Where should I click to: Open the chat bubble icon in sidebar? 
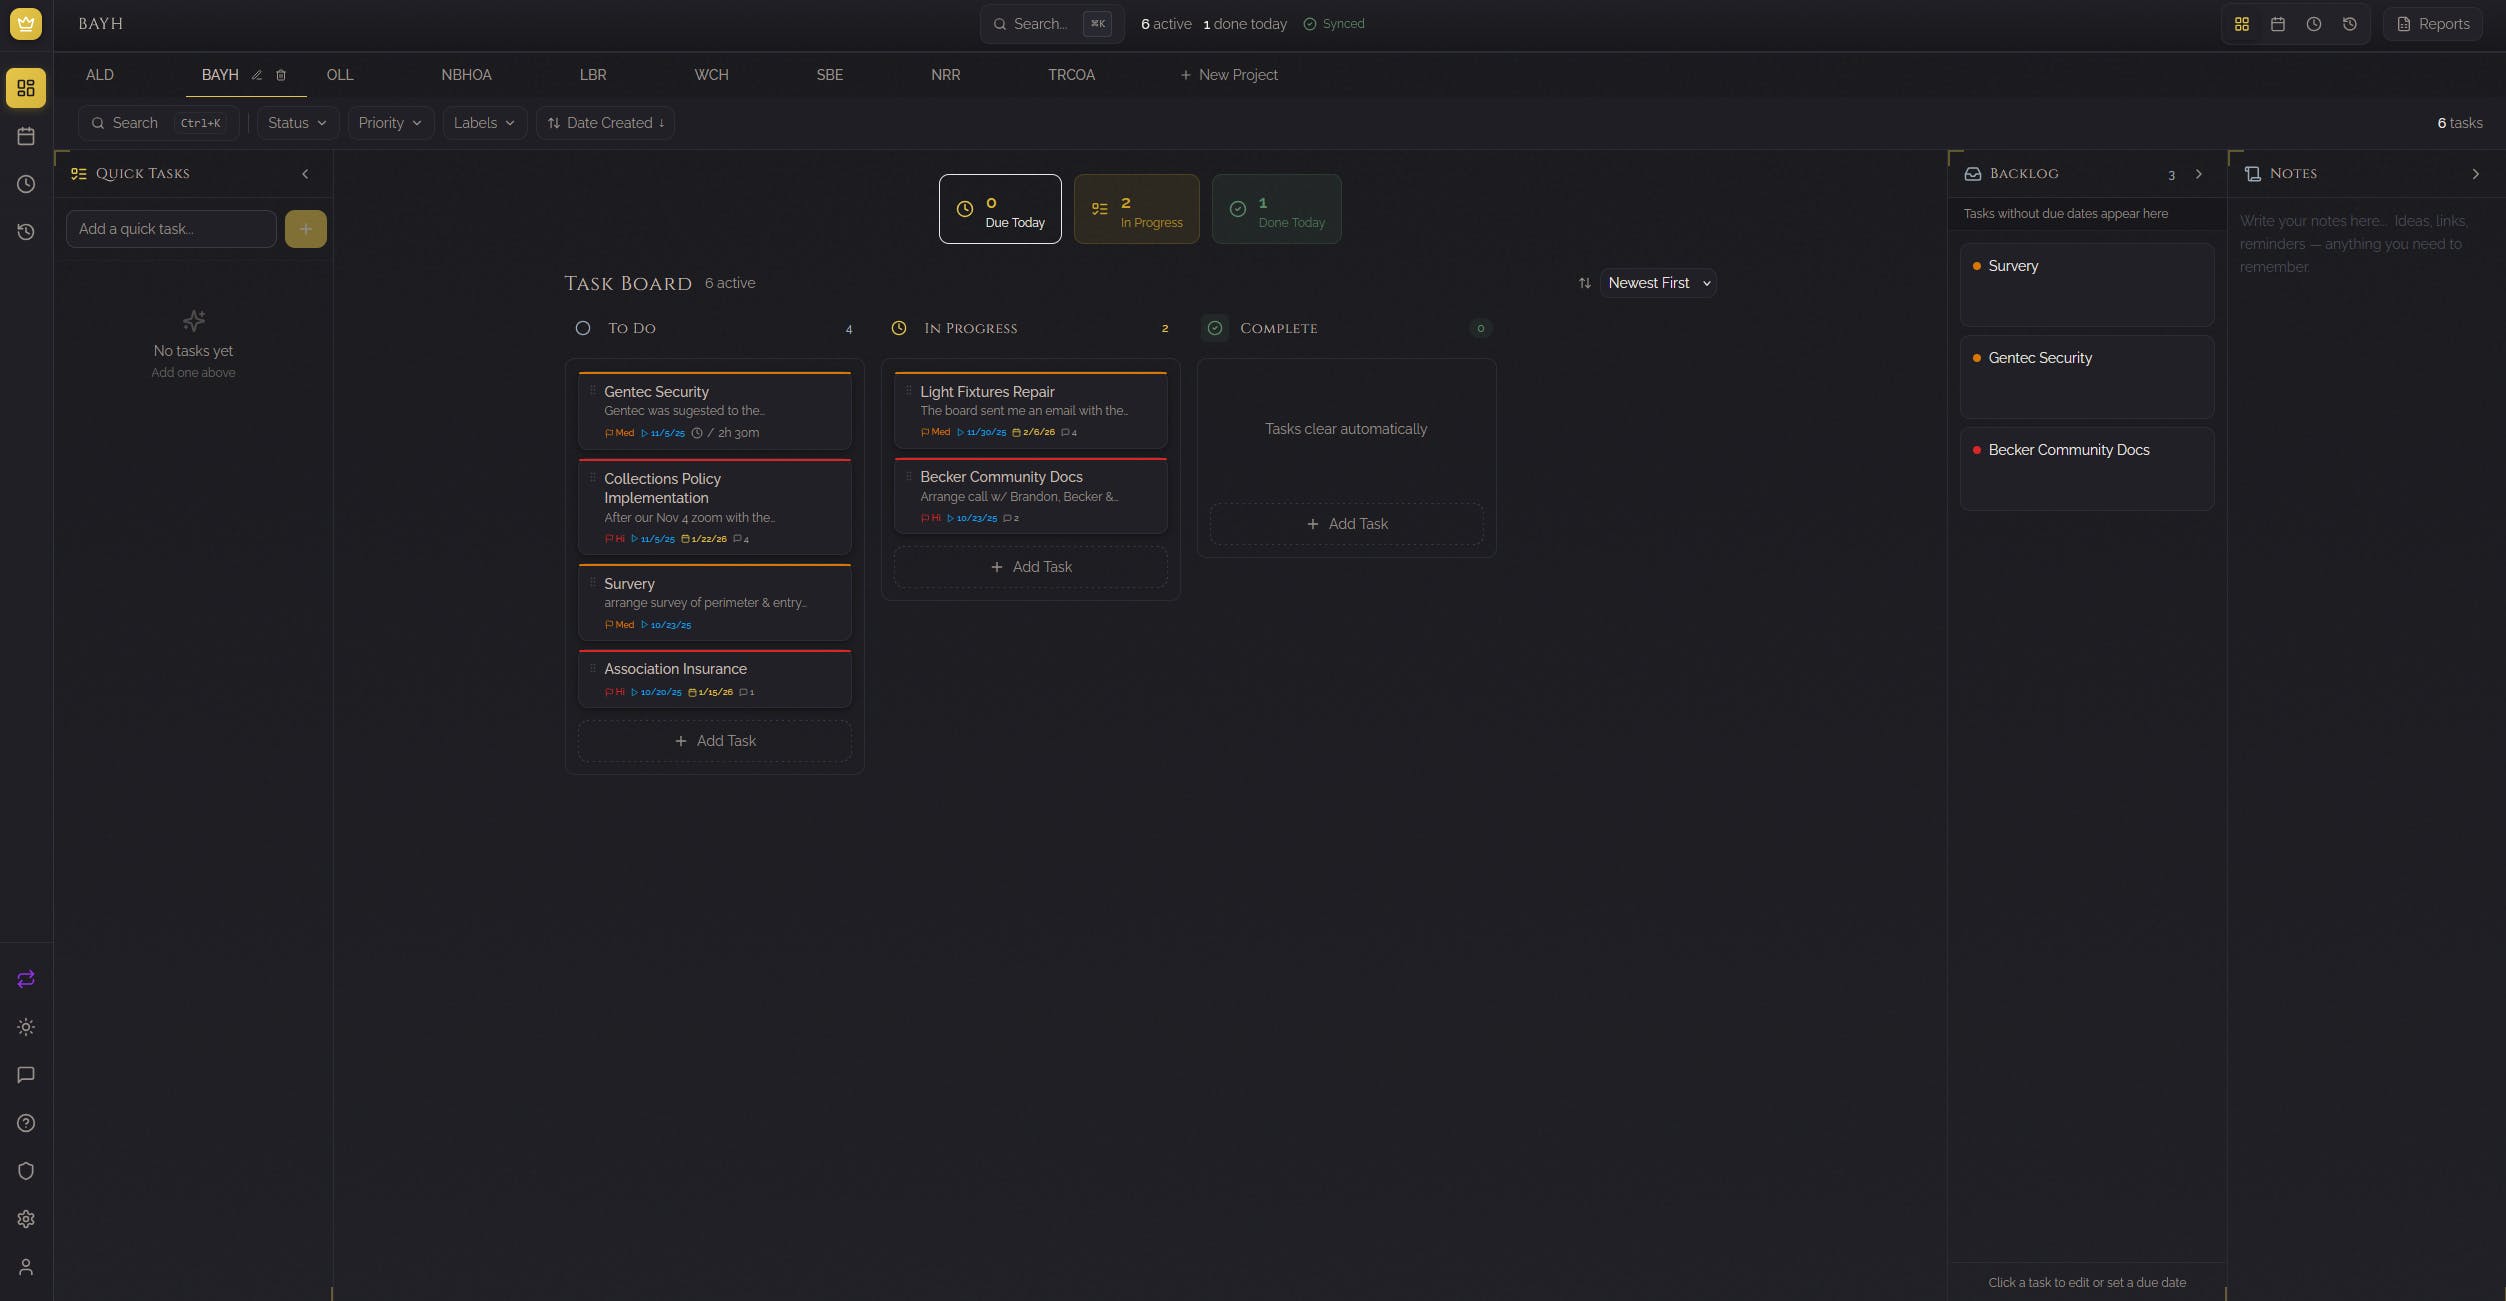tap(26, 1075)
